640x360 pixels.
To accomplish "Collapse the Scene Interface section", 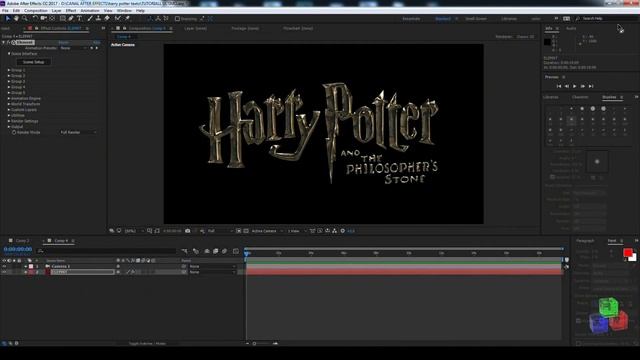I will [x=9, y=53].
